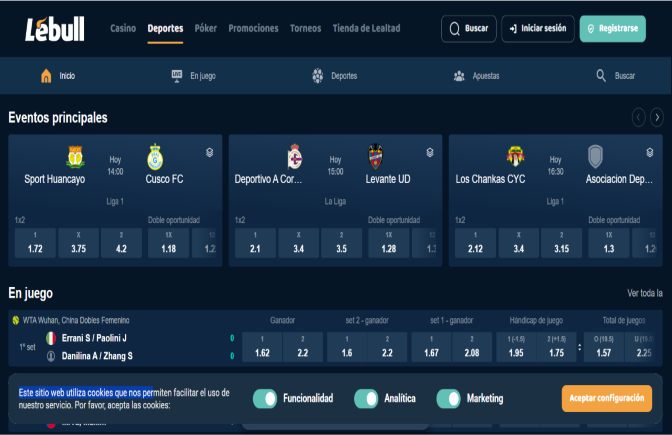Click the Cusco FC team crest
The image size is (672, 435).
click(155, 157)
